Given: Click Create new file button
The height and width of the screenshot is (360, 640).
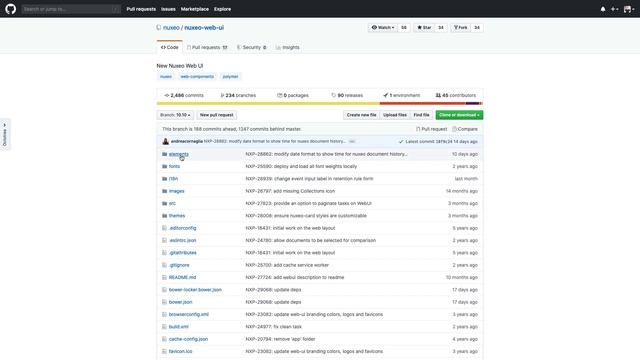Looking at the screenshot, I should [x=361, y=115].
